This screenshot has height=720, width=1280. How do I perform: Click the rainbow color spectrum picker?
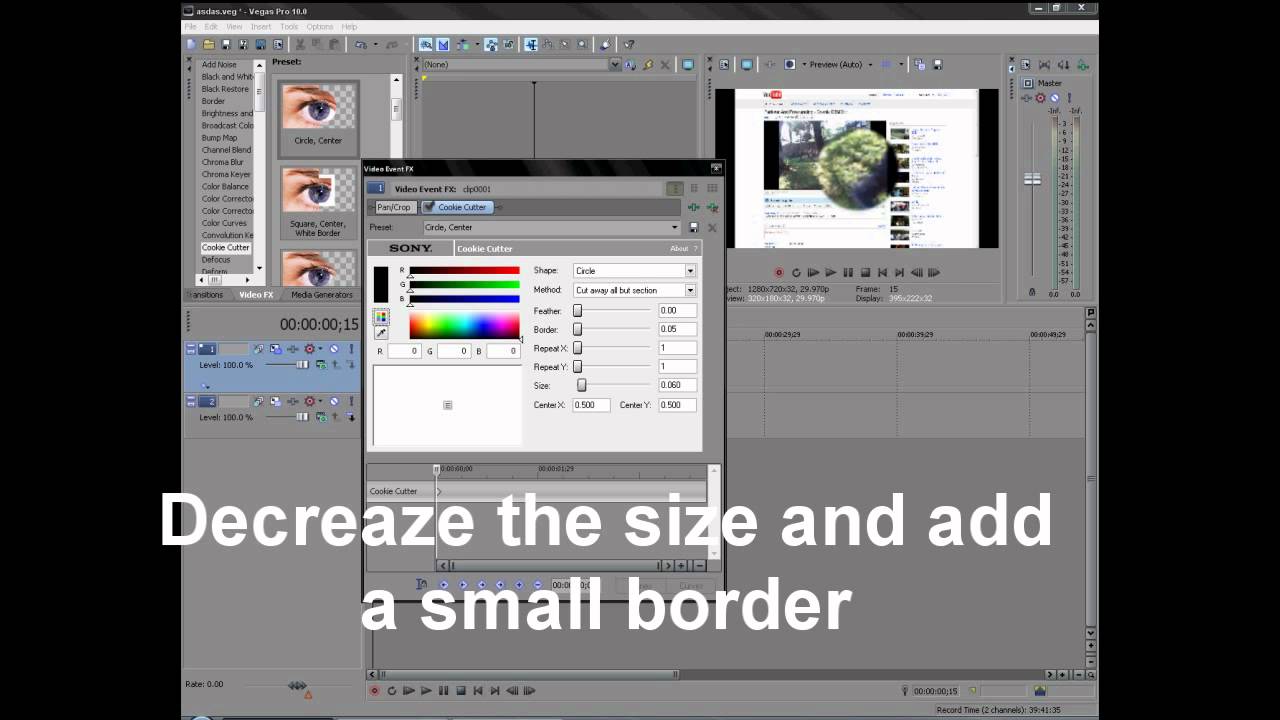(465, 325)
